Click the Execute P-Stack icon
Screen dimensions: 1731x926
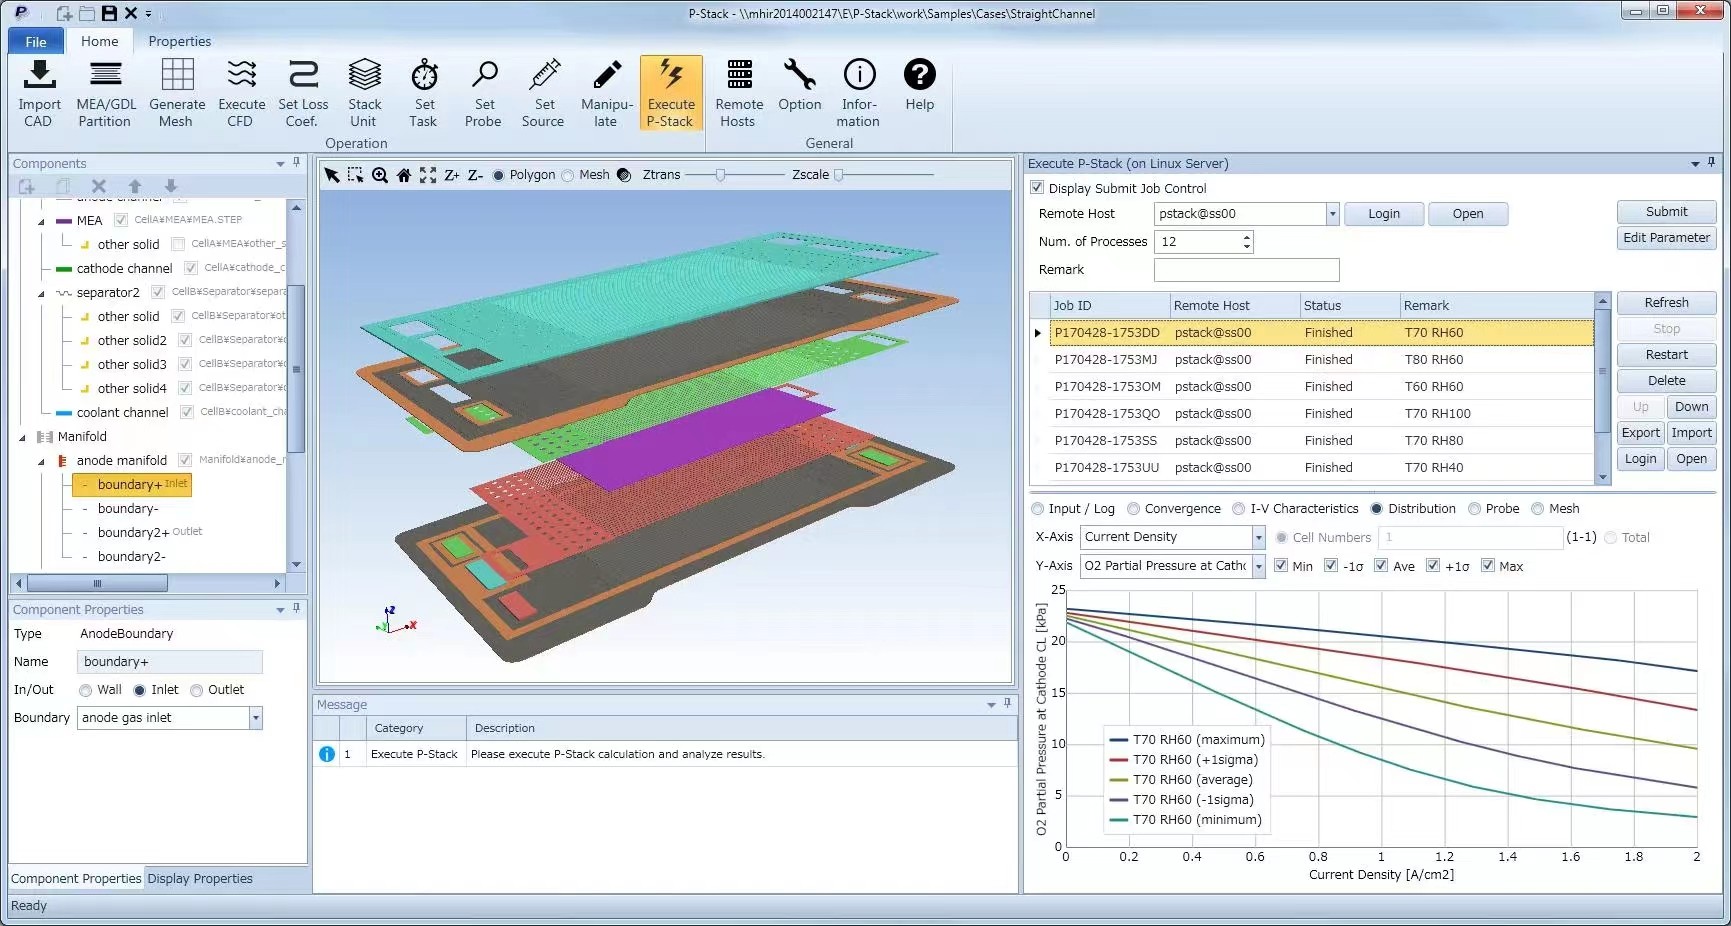[671, 74]
